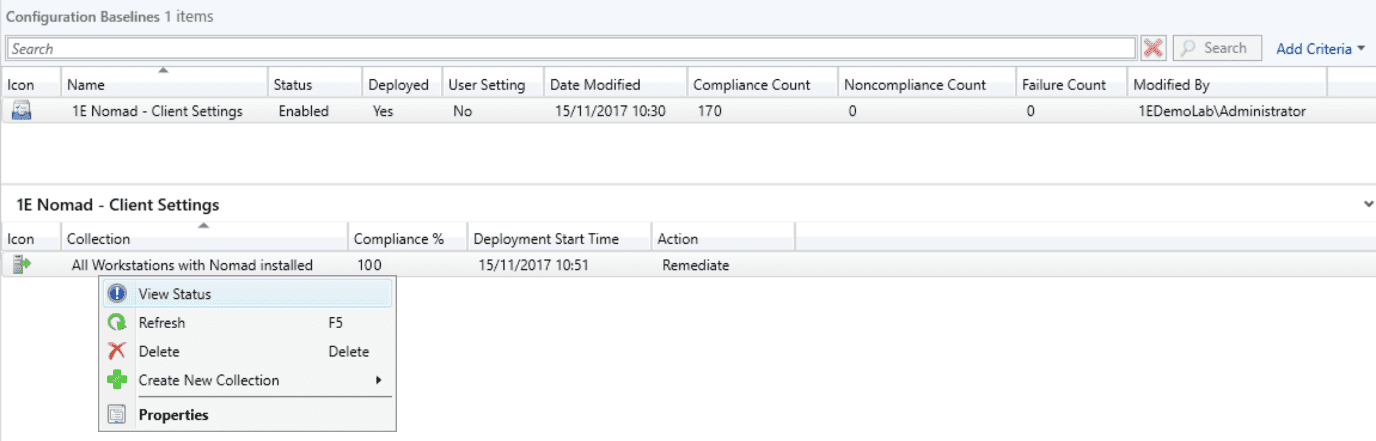Choose Delete from the context menu
Screen dimensions: 1376x441
pos(246,352)
